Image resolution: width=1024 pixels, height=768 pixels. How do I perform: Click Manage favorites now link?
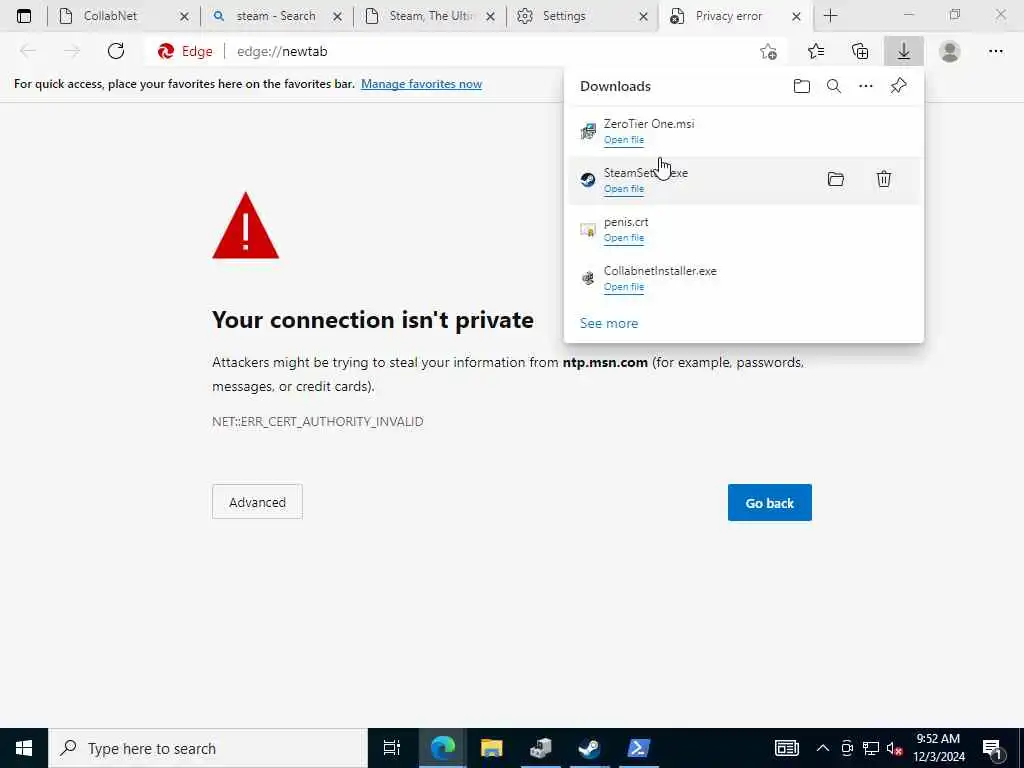click(421, 84)
